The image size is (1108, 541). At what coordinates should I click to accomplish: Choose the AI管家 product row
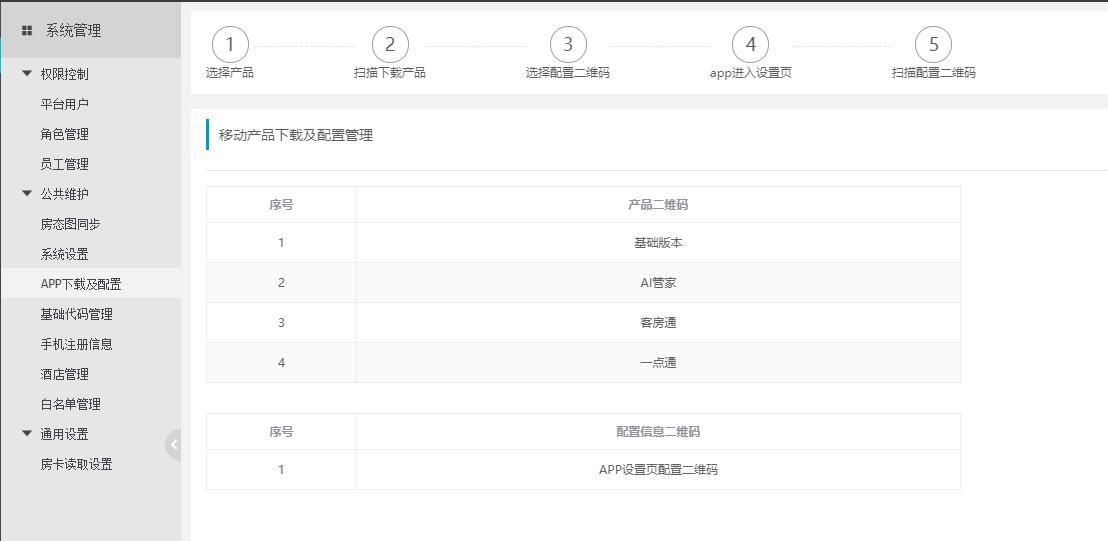coord(583,283)
